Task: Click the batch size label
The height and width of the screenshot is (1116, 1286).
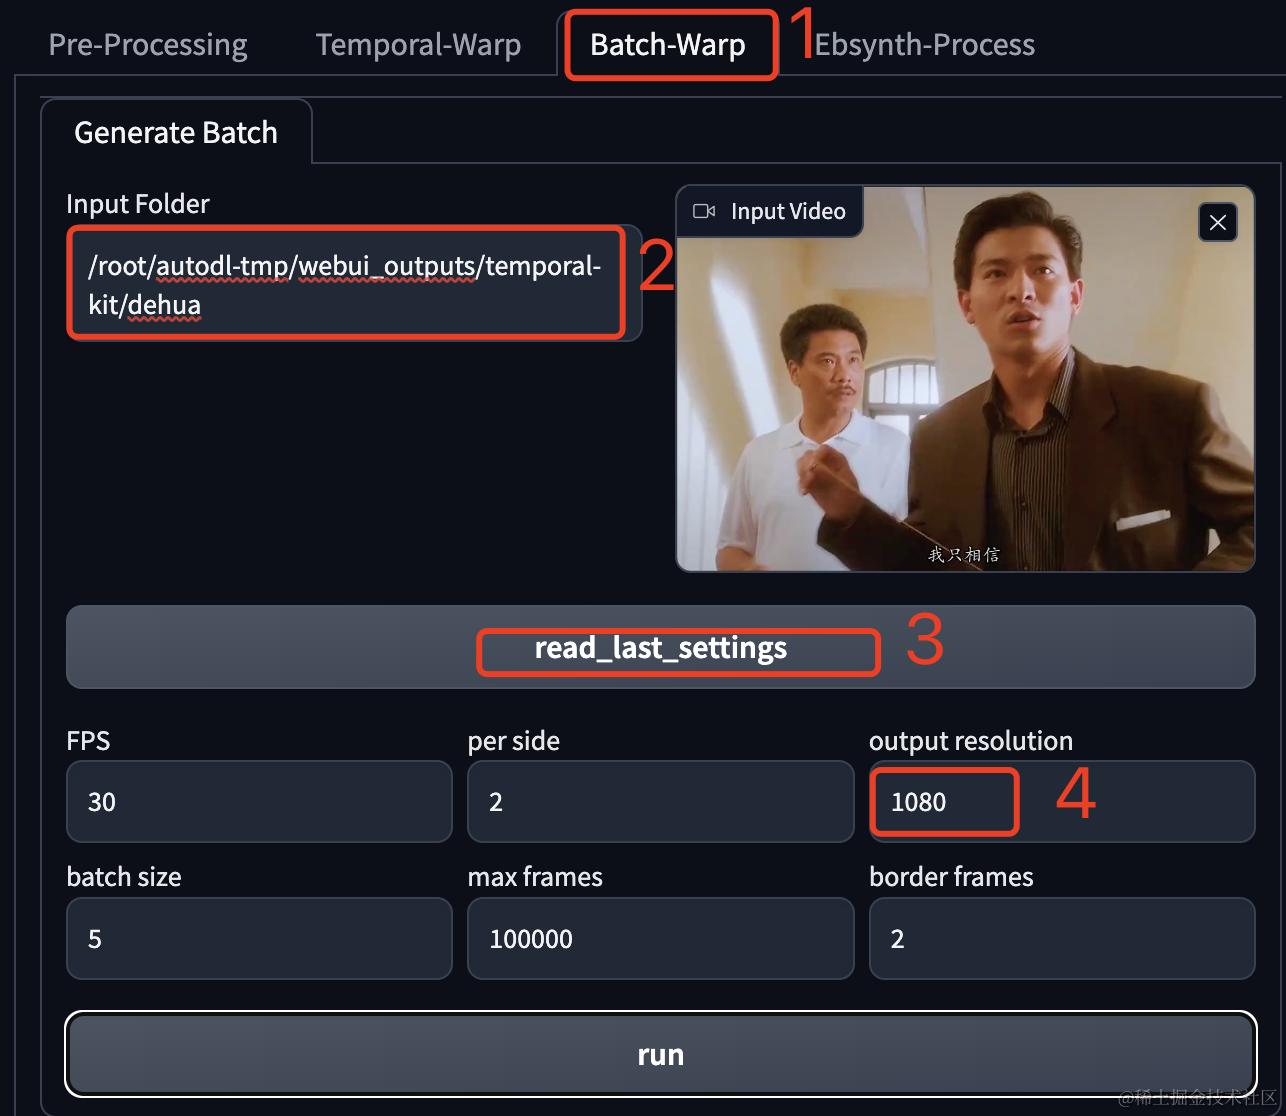Action: tap(124, 877)
